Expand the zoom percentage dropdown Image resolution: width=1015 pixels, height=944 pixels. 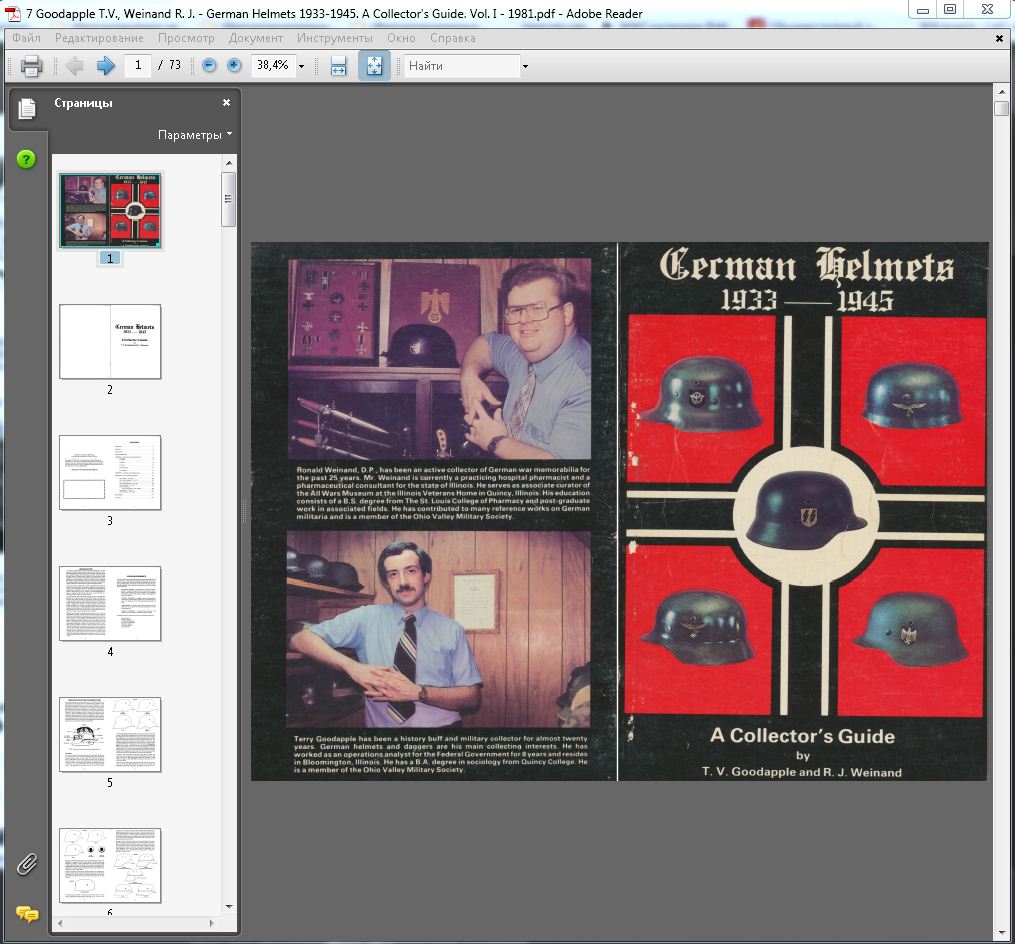pyautogui.click(x=301, y=67)
